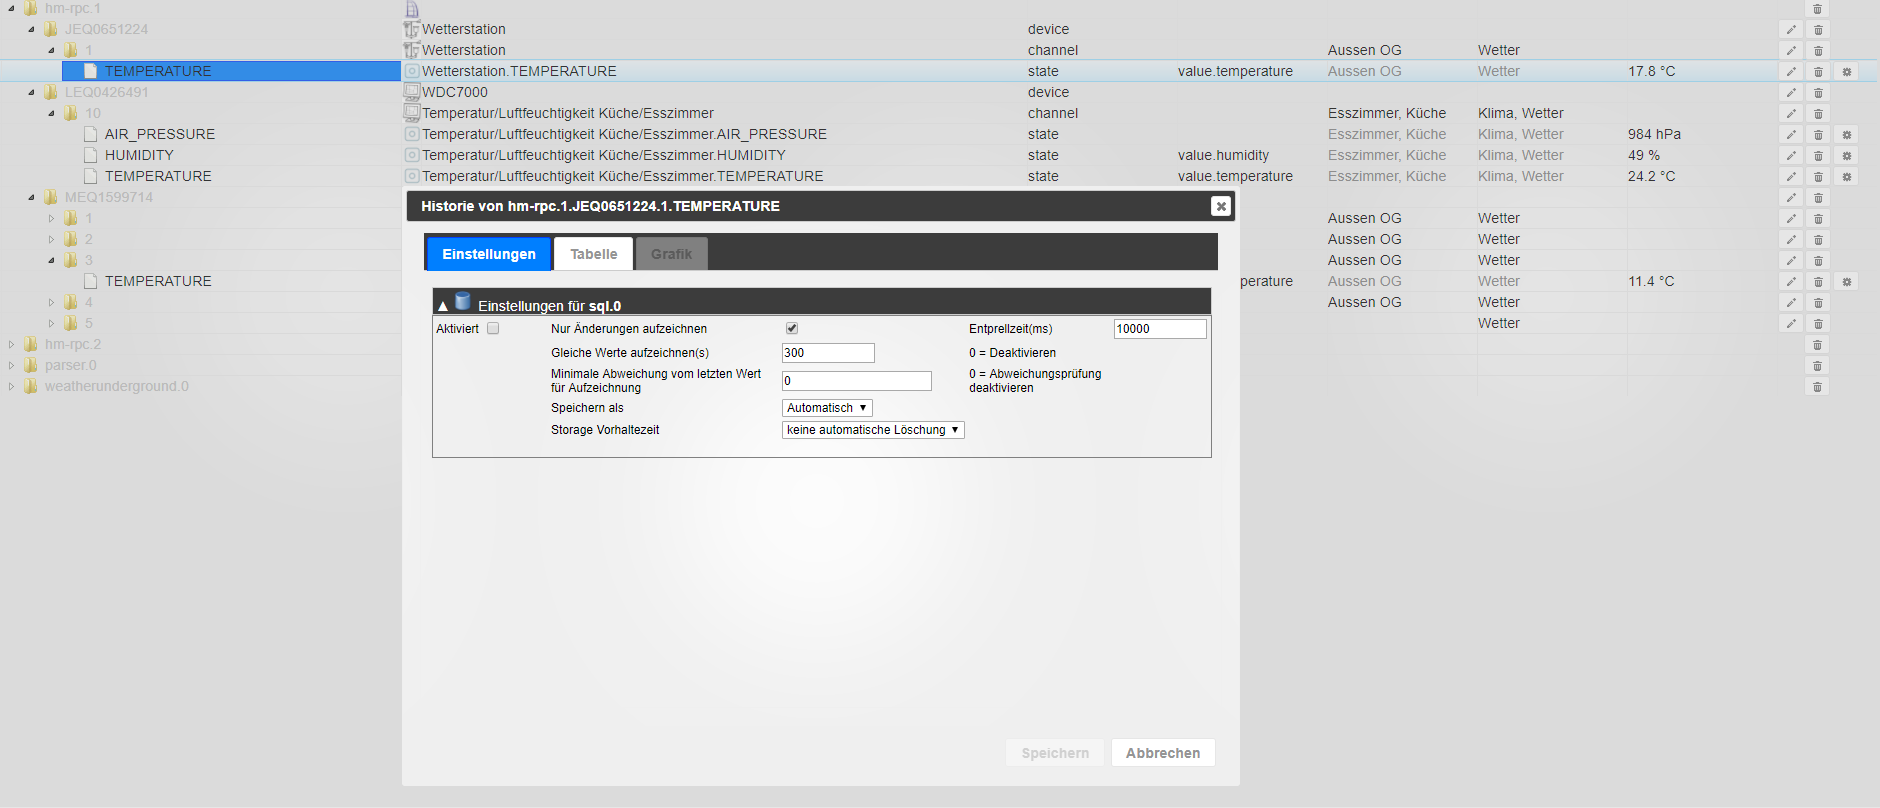The image size is (1880, 808).
Task: Open gear settings for the 984 hPa row
Action: [1847, 135]
